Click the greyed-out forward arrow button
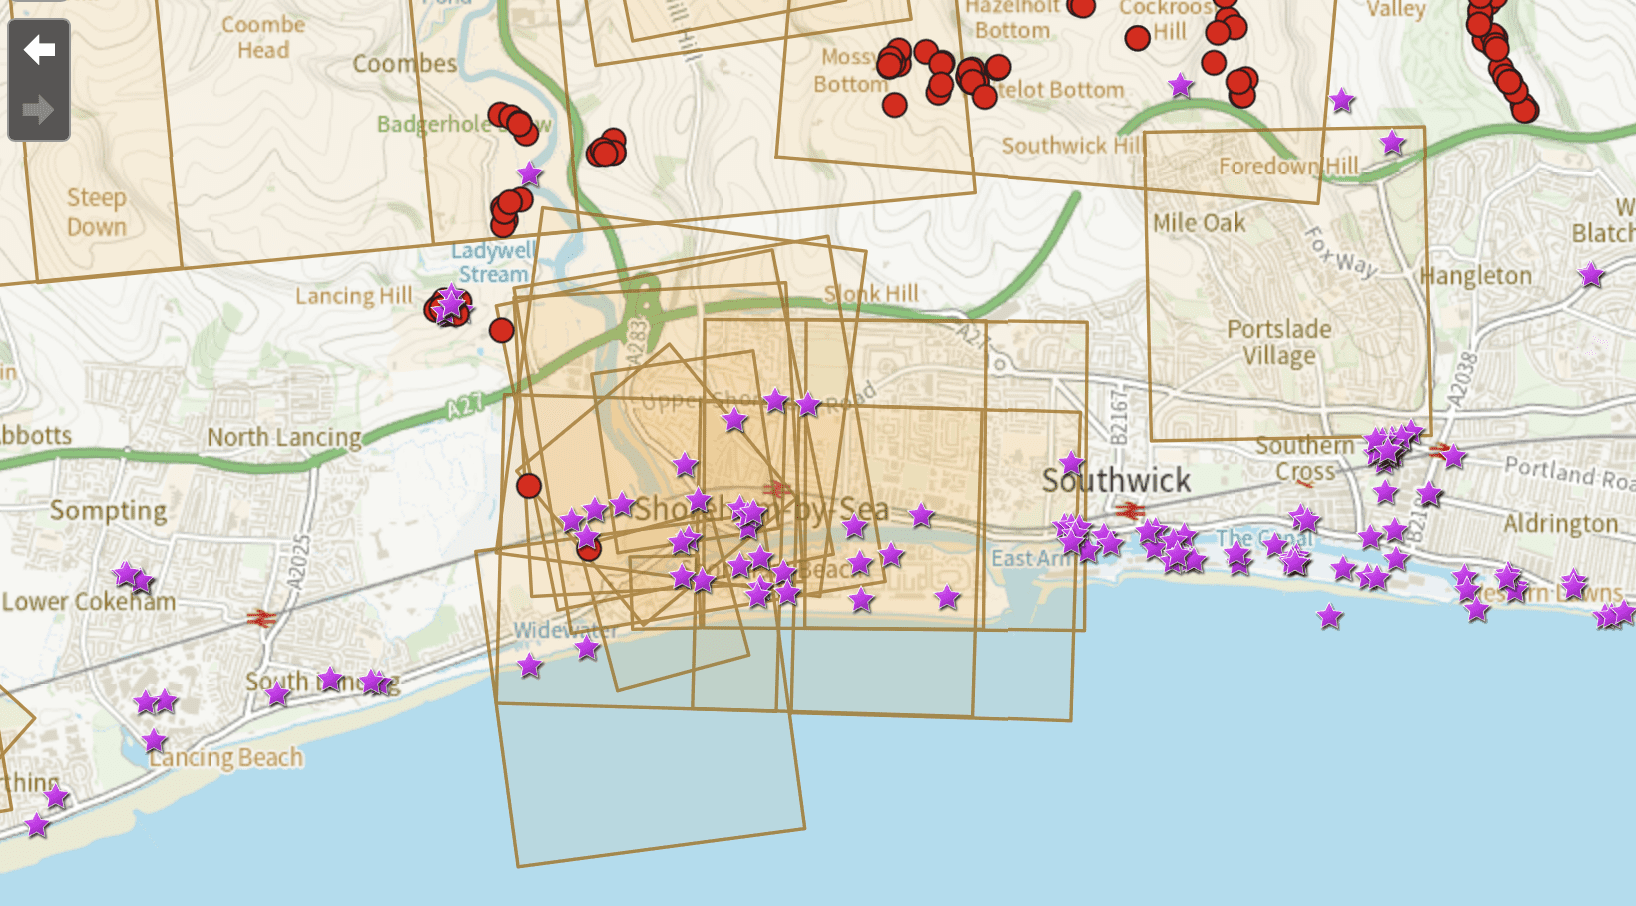 (39, 109)
